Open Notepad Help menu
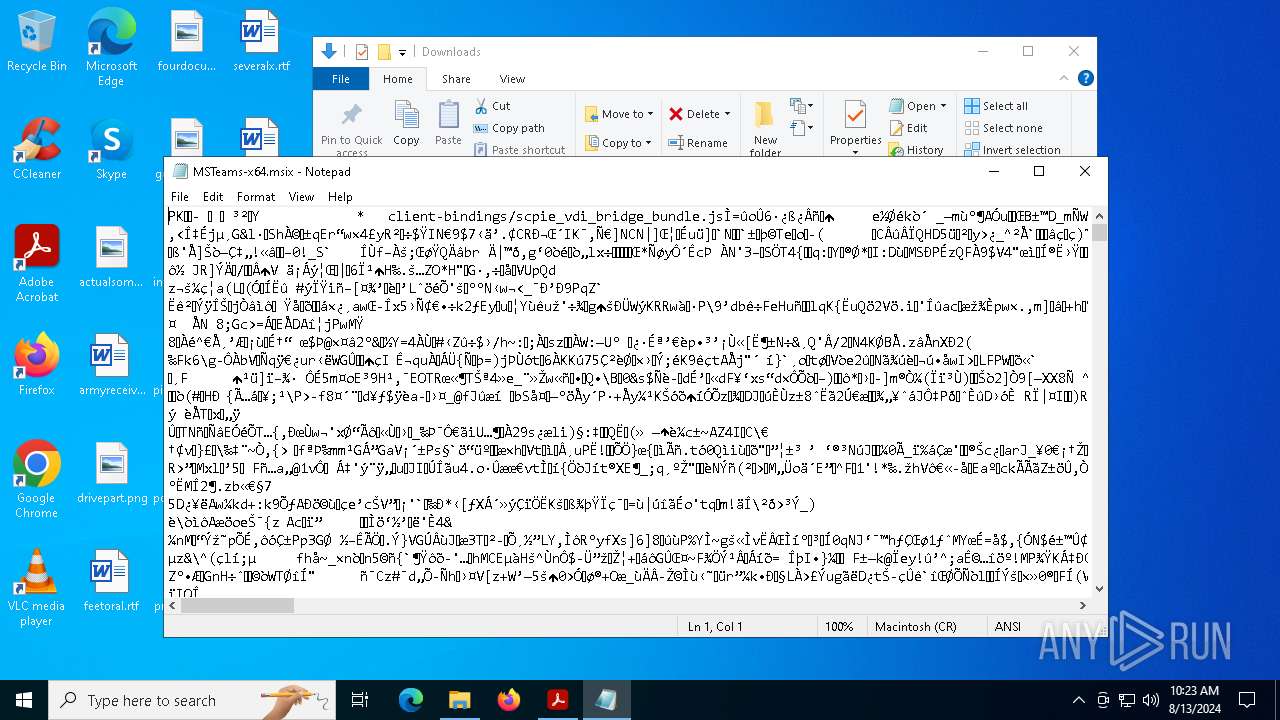Screen dimensions: 1280x720 click(340, 197)
